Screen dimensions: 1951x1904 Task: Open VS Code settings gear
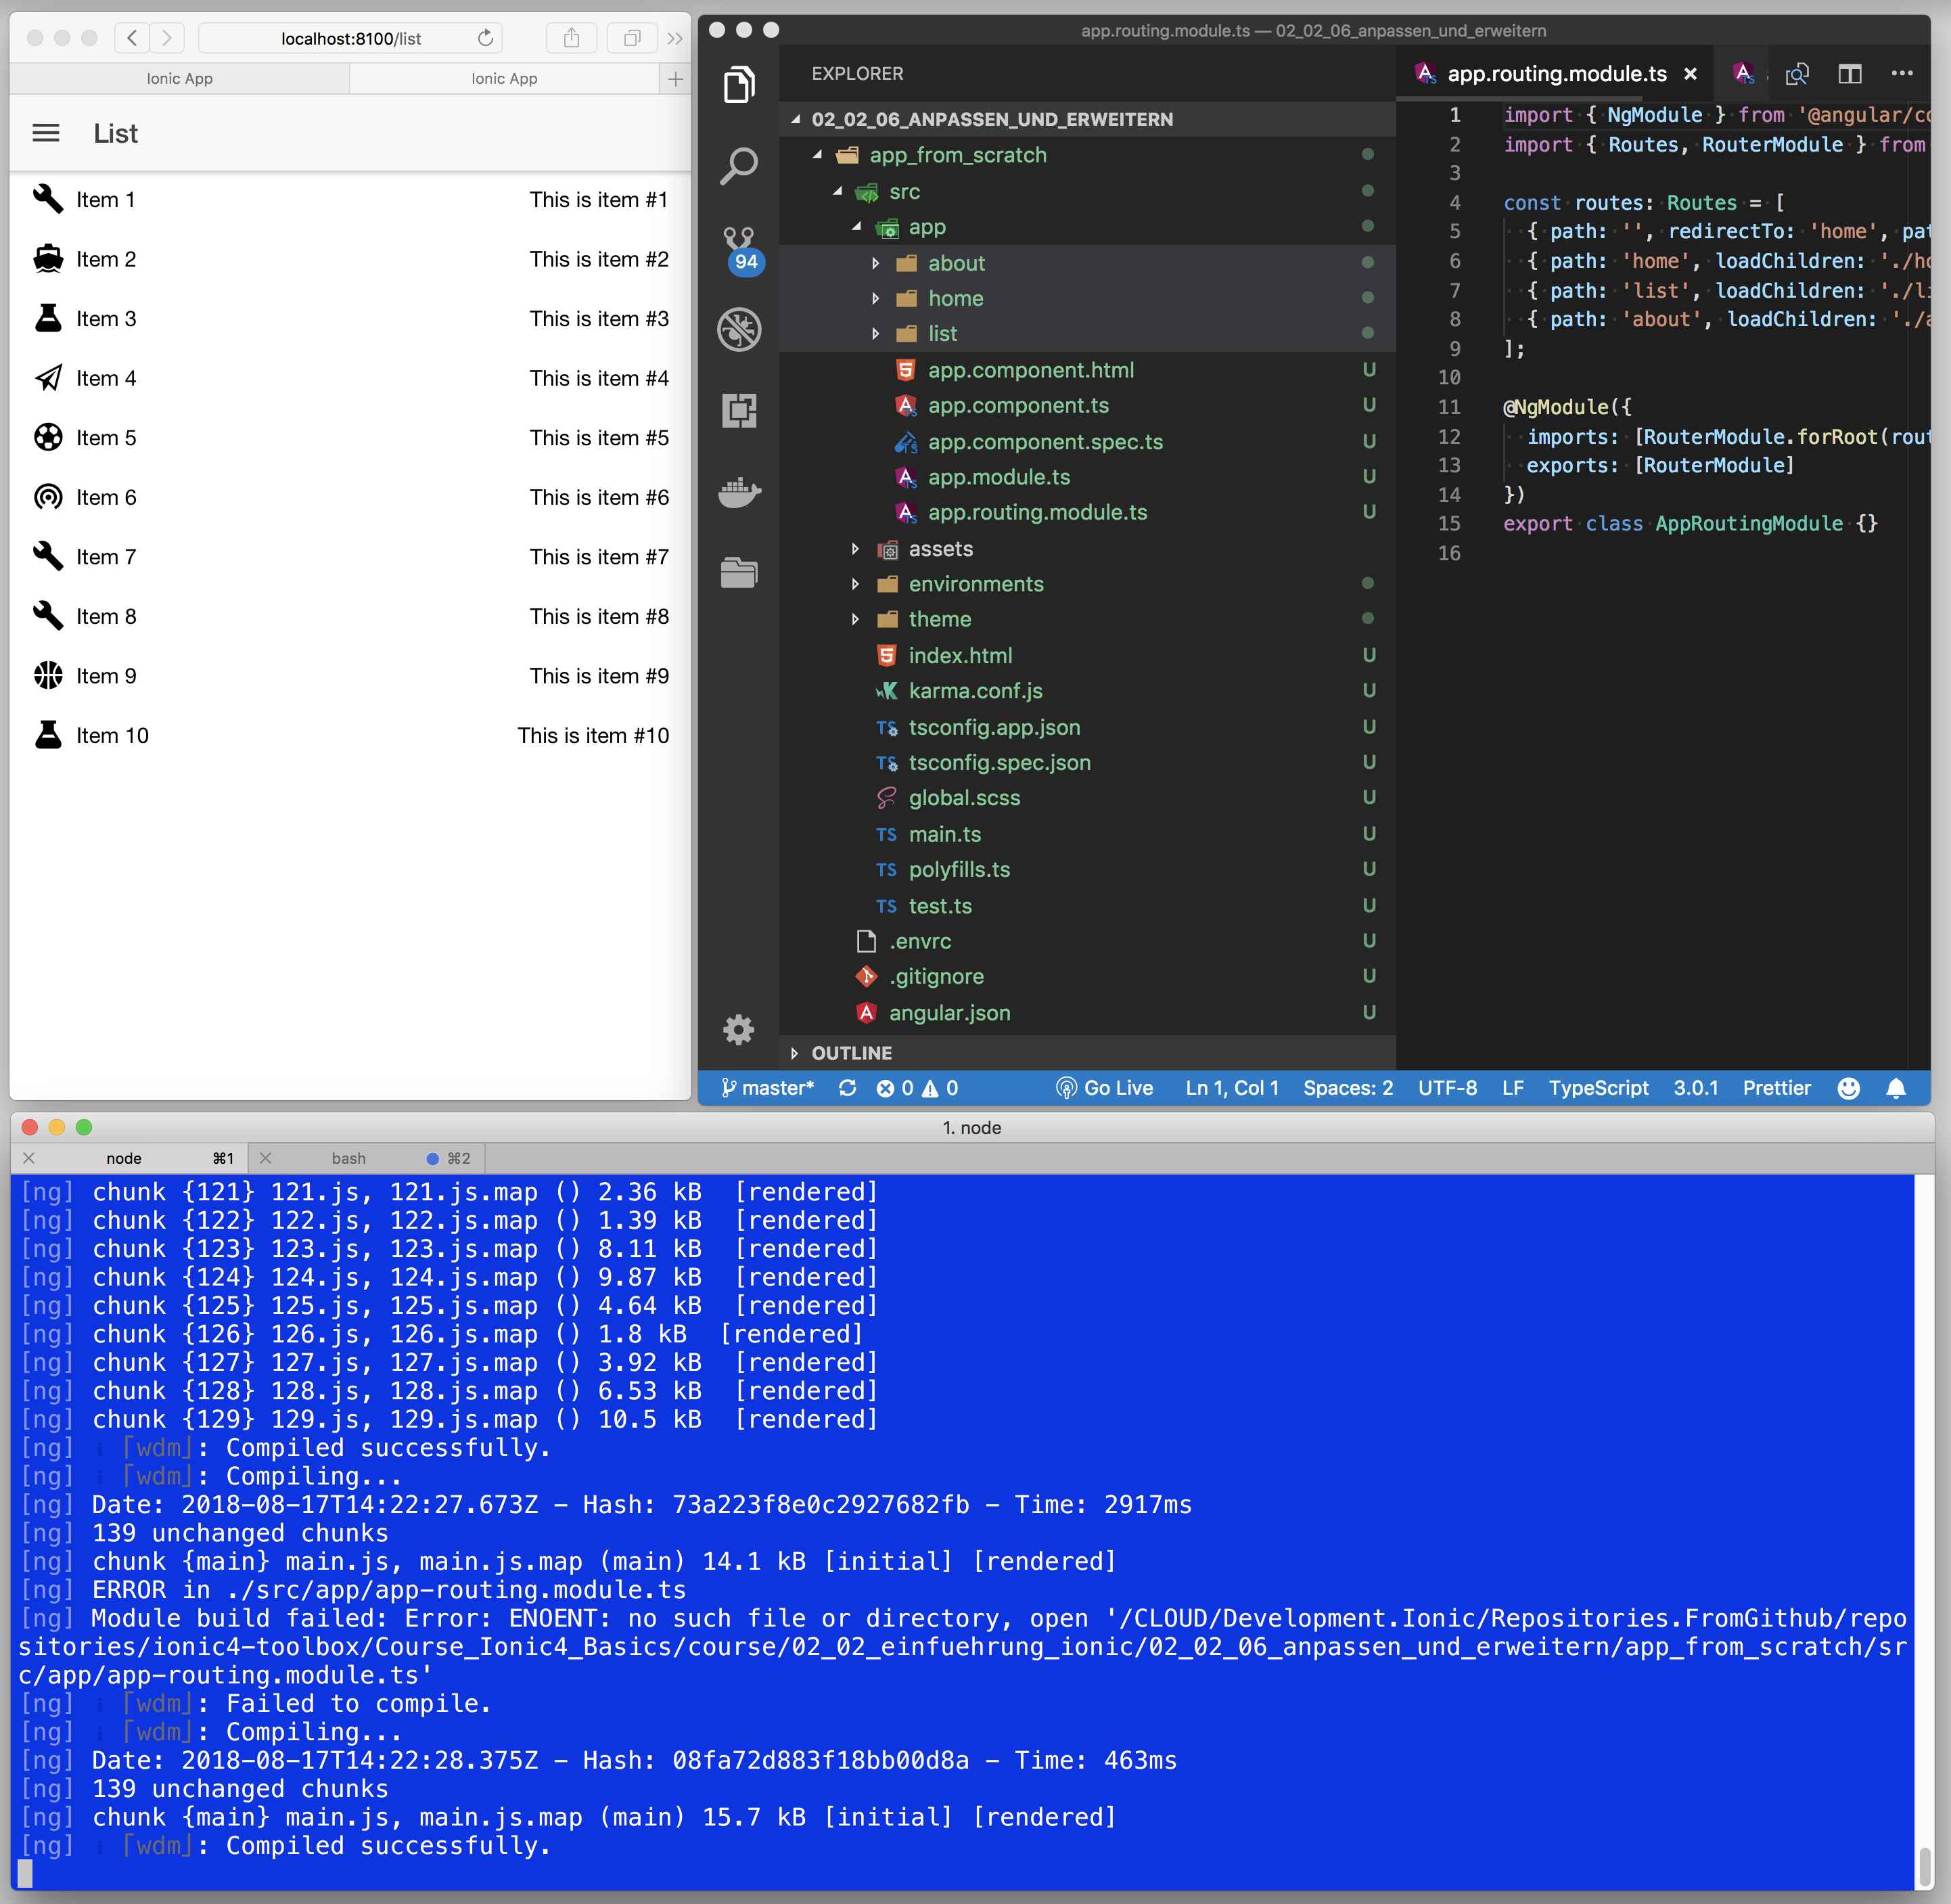[x=739, y=1030]
